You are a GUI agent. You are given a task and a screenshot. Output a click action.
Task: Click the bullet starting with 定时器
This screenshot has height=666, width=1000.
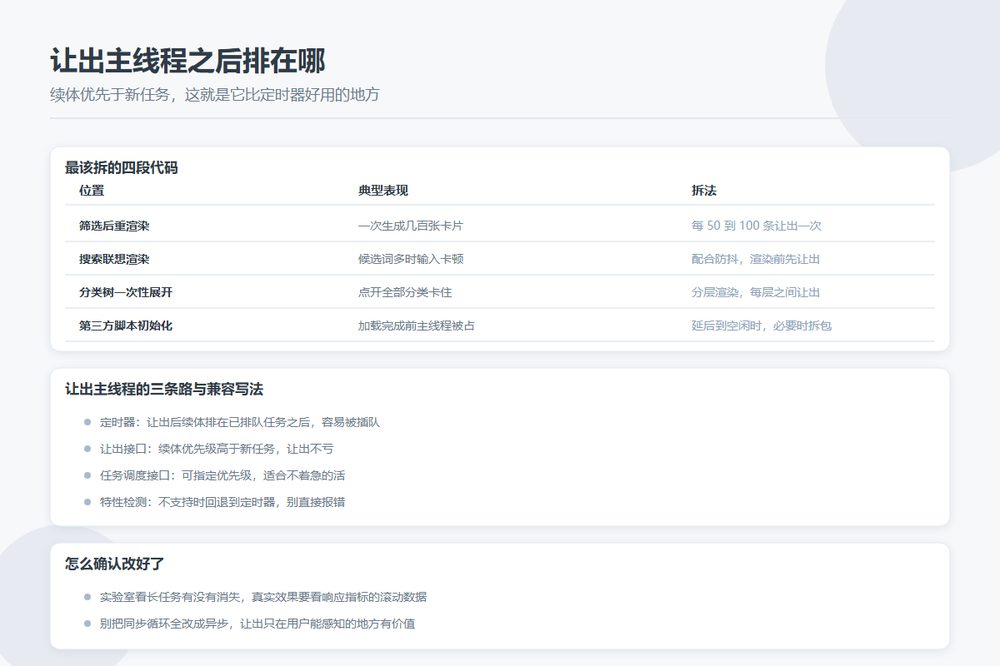(x=239, y=422)
